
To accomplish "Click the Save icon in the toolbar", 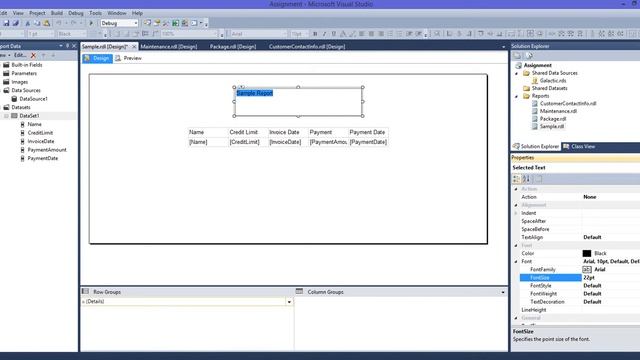I will [x=6, y=23].
